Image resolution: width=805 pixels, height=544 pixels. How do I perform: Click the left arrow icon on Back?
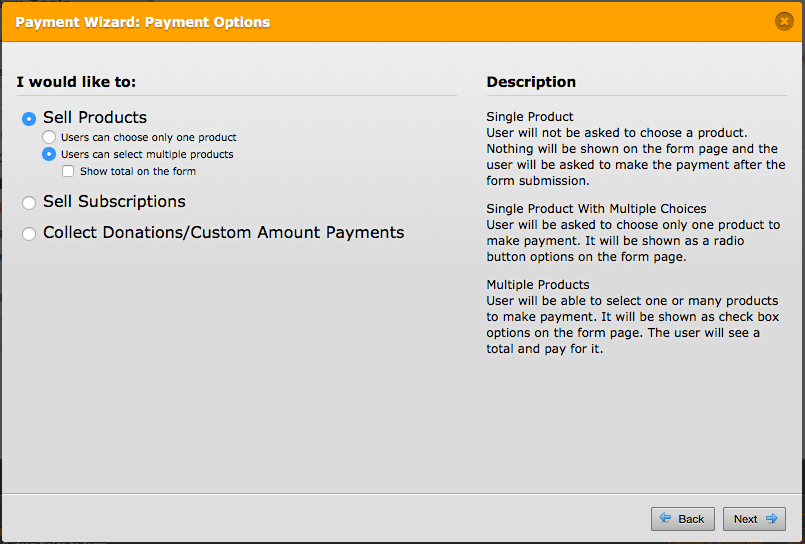(x=666, y=519)
